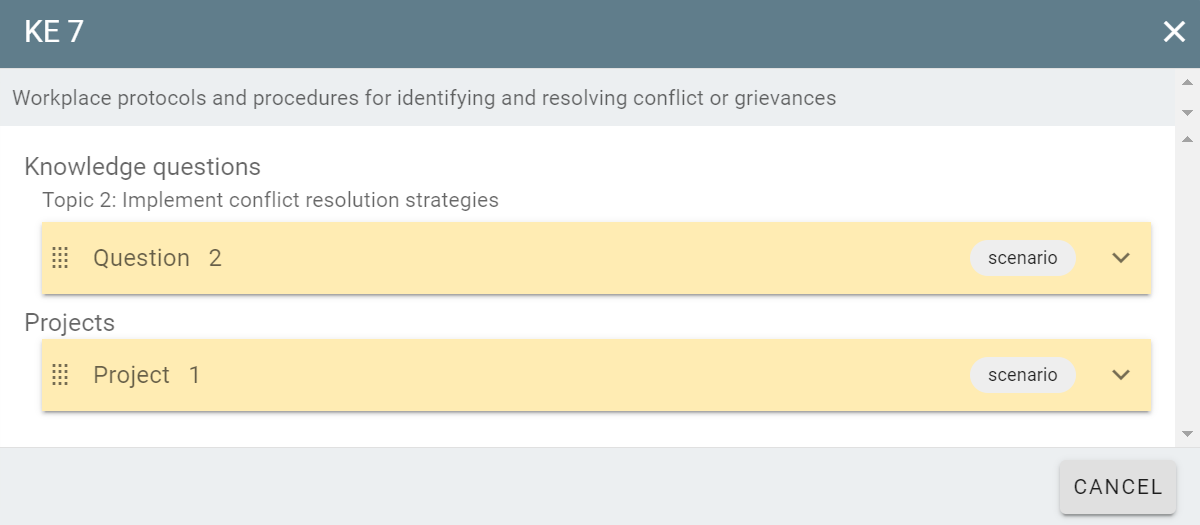Grab the drag handle next to Question 2

coord(60,258)
